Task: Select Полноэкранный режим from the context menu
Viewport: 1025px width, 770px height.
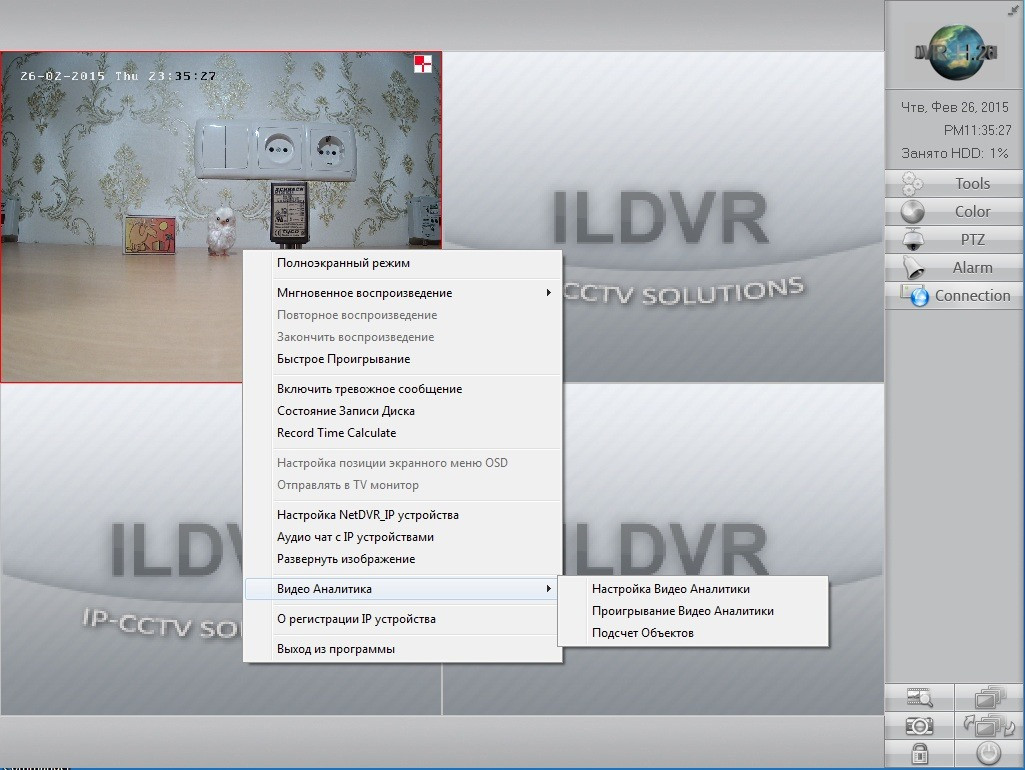Action: click(x=343, y=263)
